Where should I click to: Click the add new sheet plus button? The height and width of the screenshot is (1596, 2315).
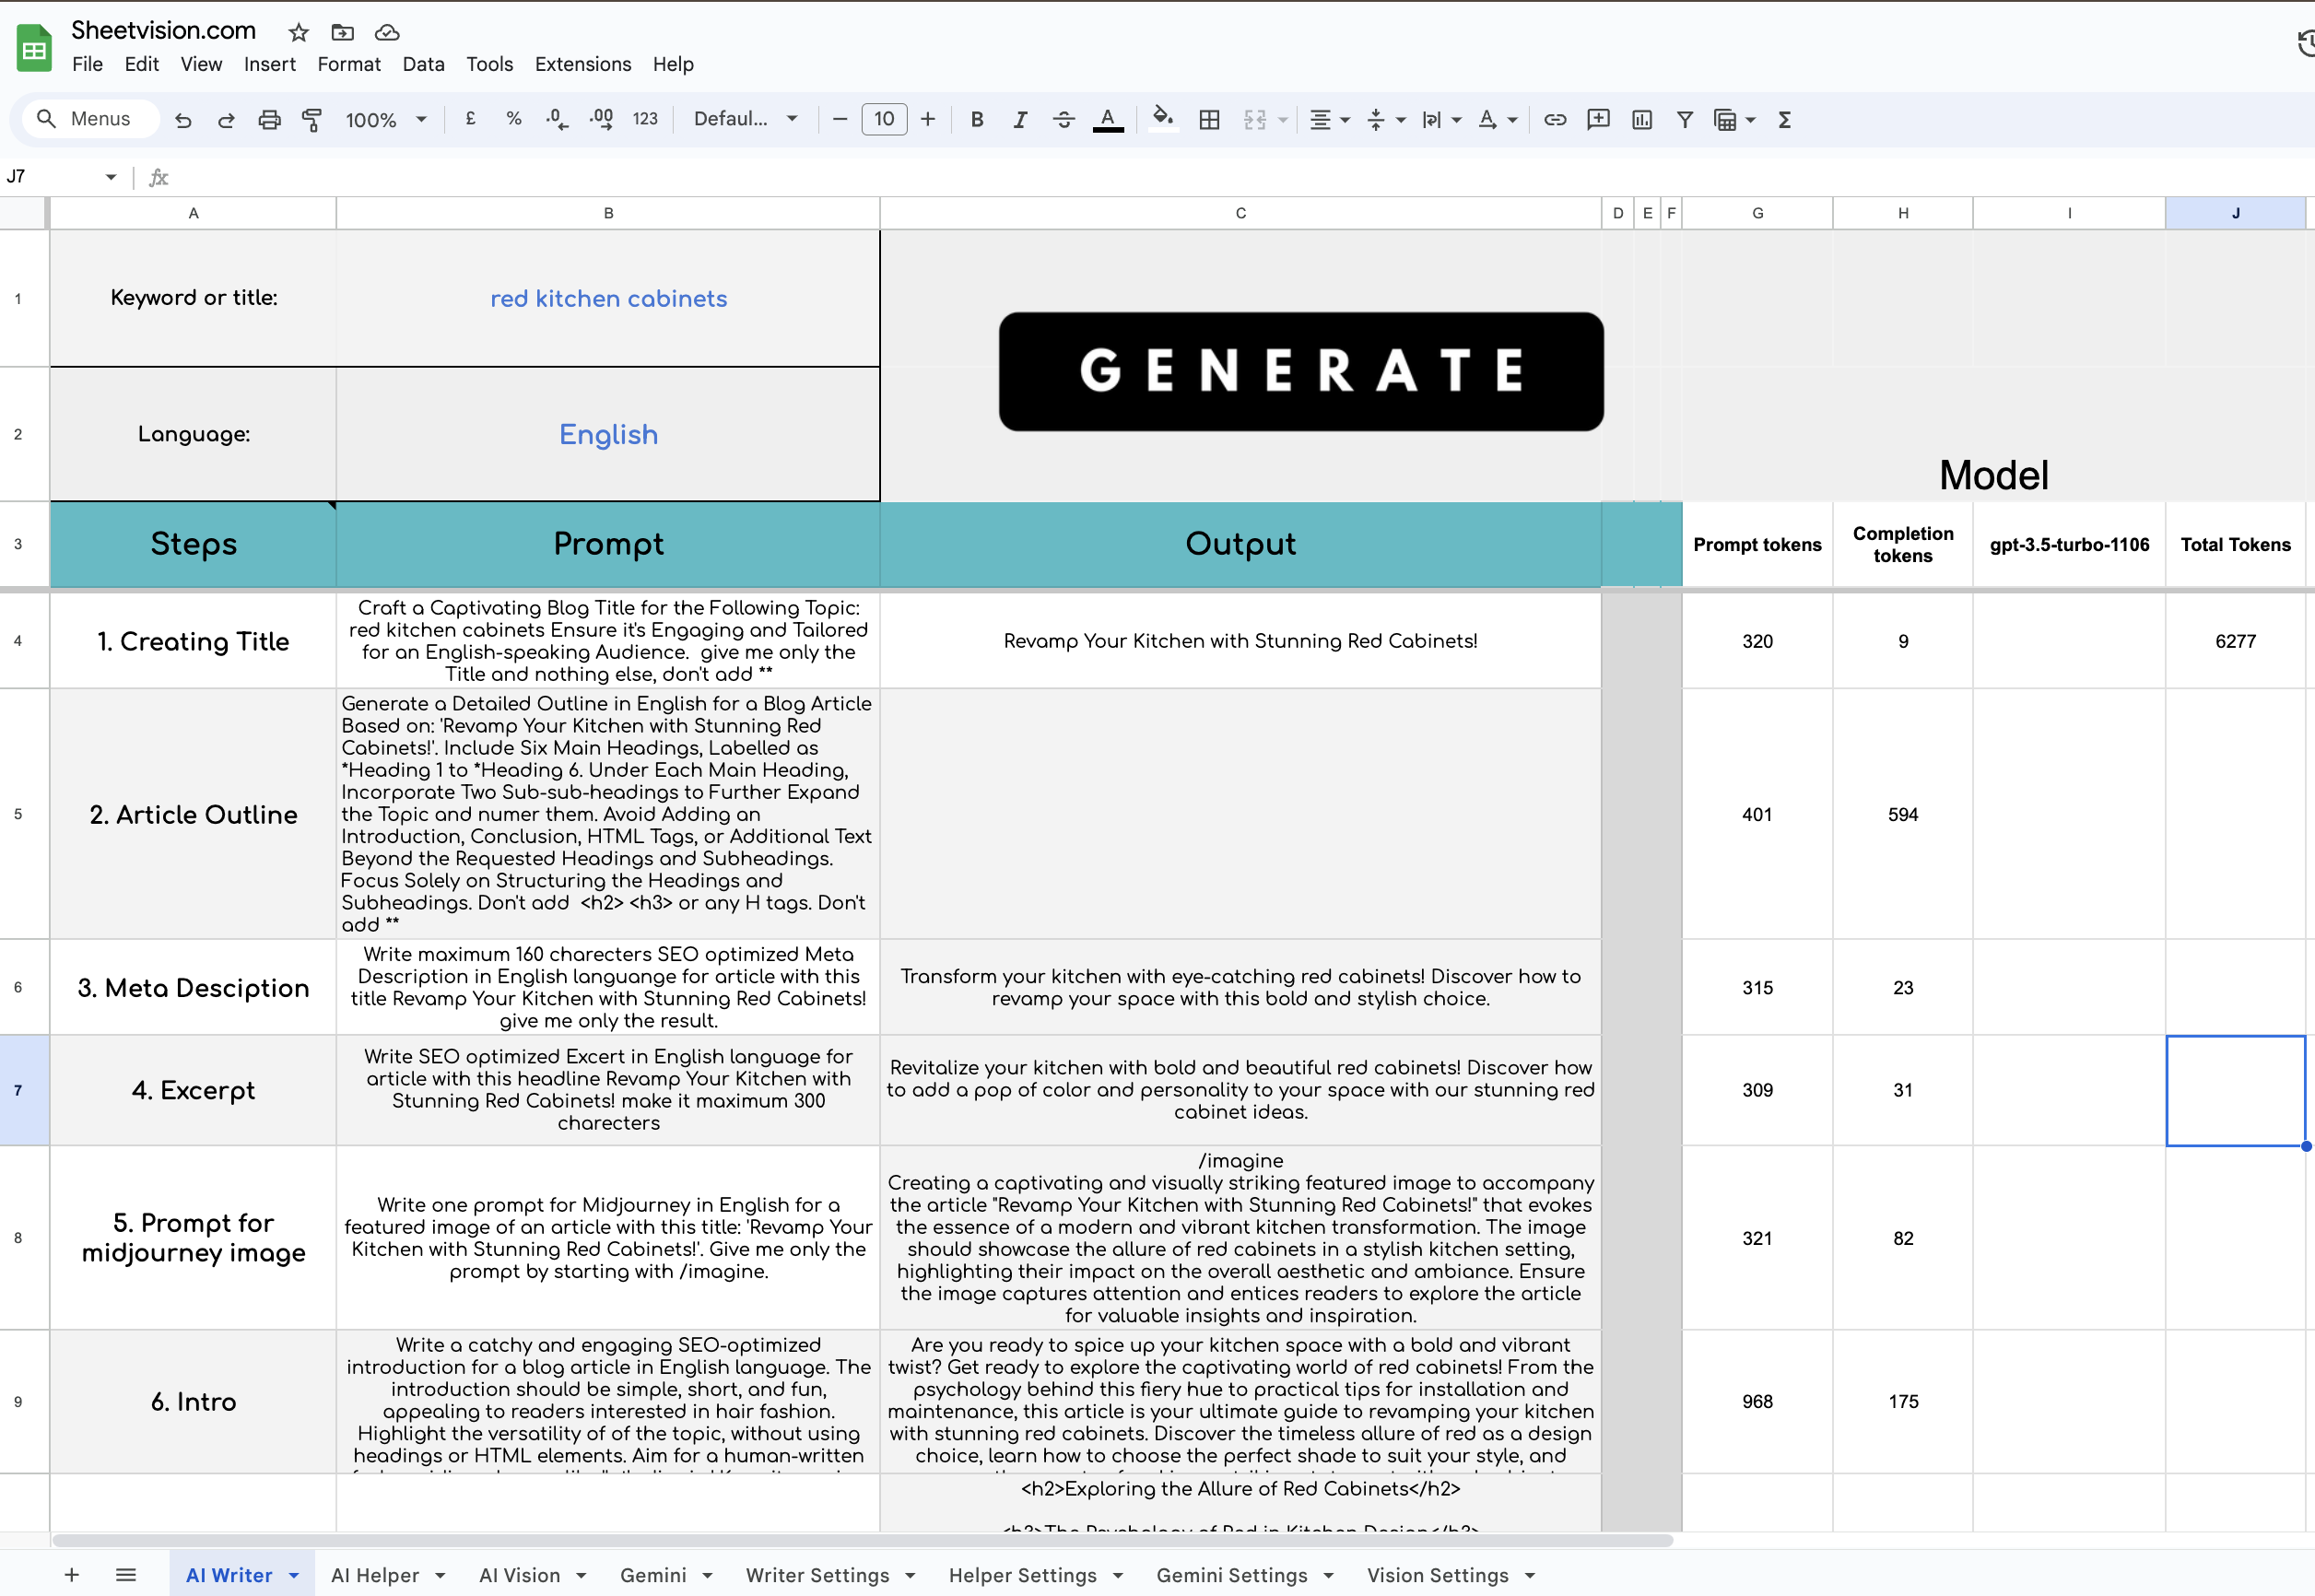pos(72,1575)
